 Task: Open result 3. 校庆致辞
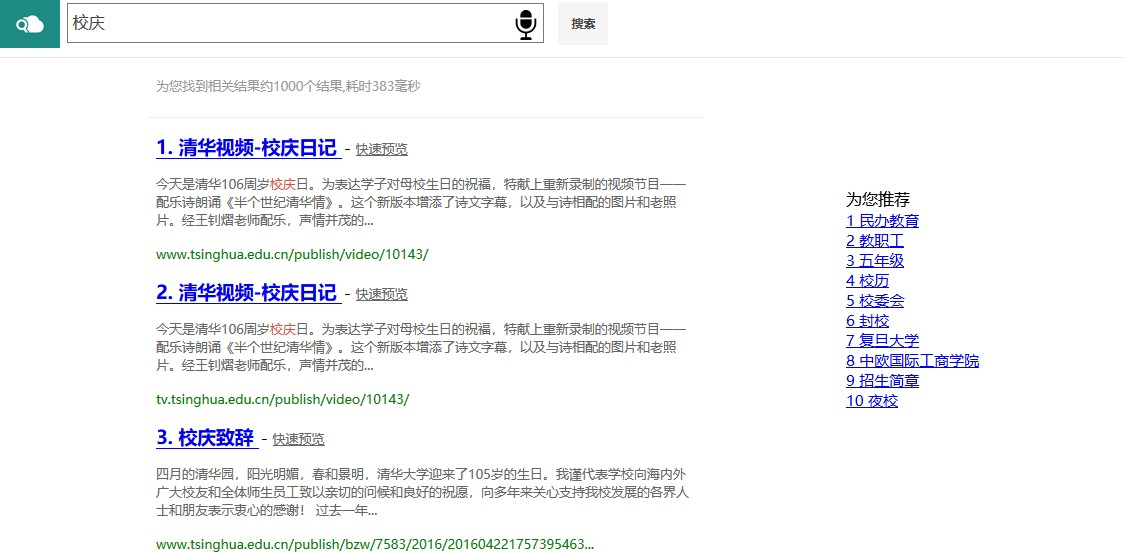(x=205, y=437)
